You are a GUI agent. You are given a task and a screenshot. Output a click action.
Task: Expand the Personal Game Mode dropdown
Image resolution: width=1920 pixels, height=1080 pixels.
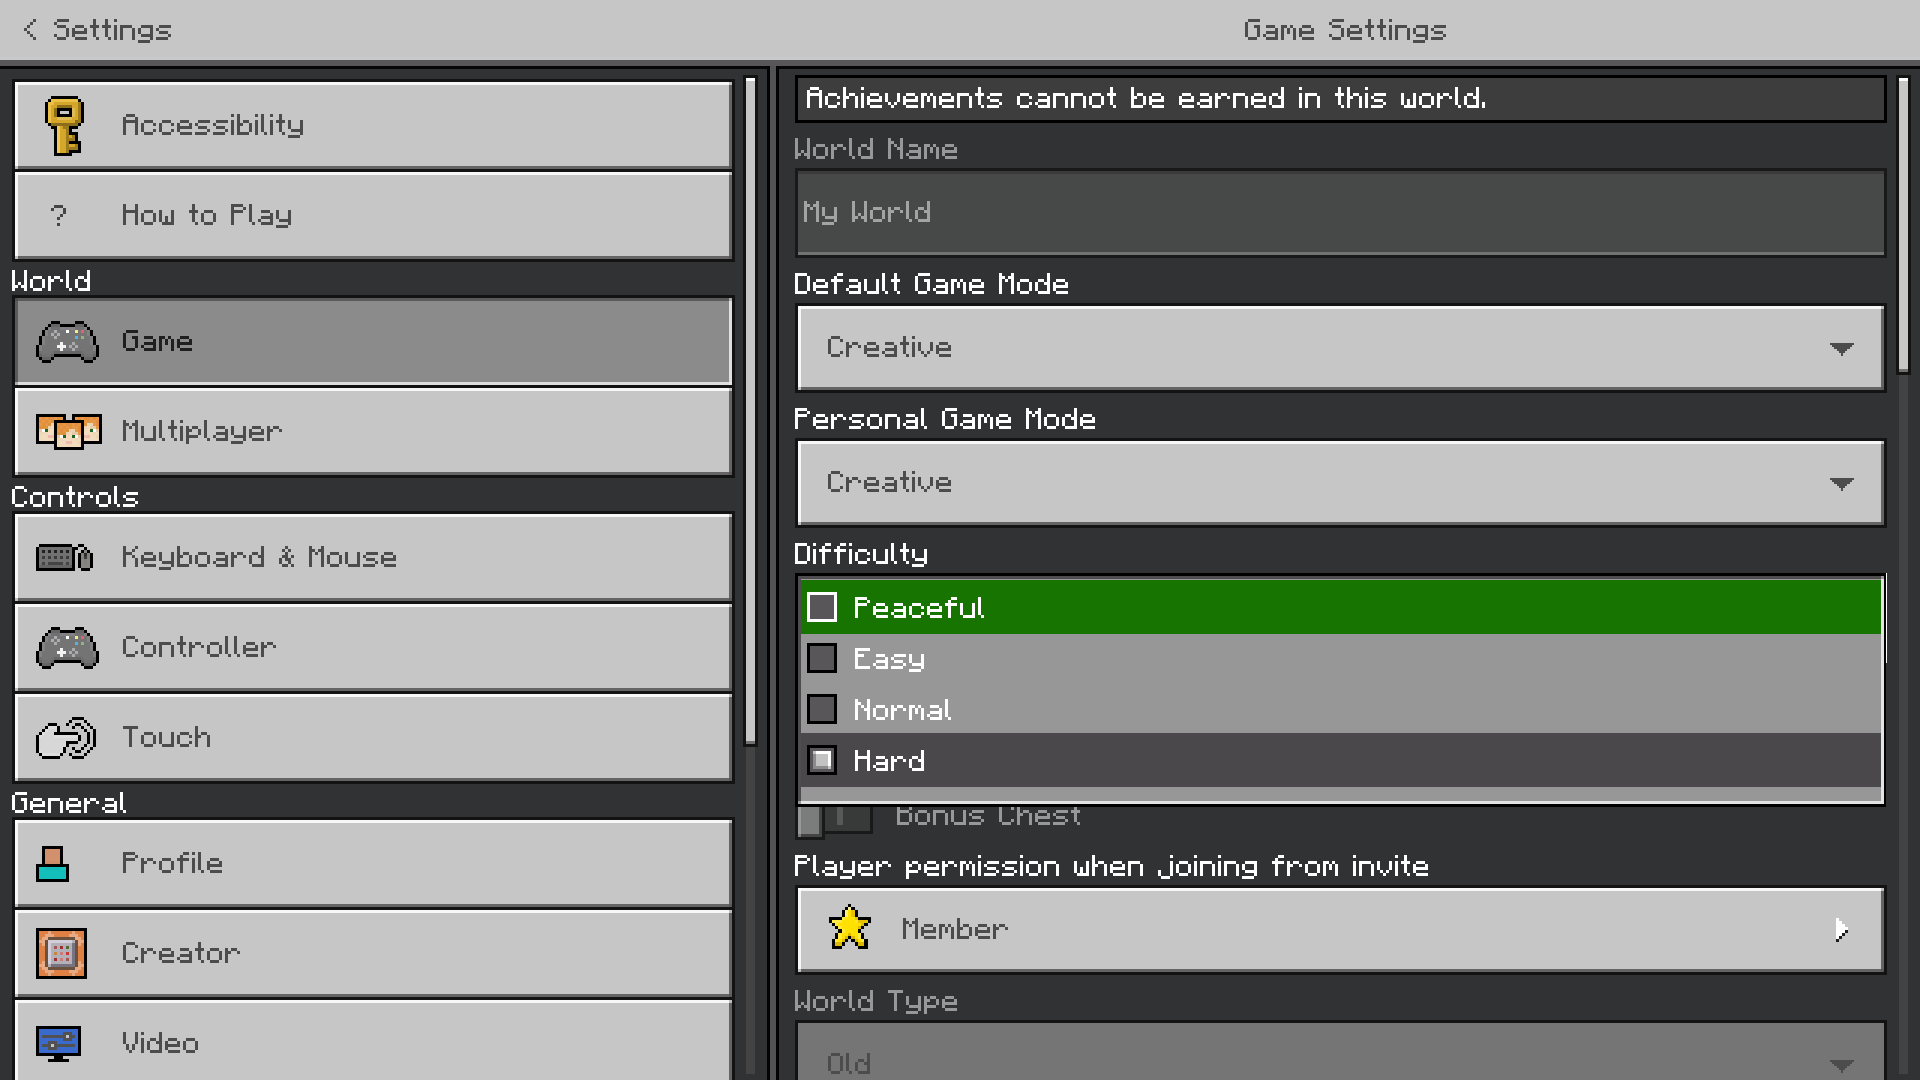1340,483
